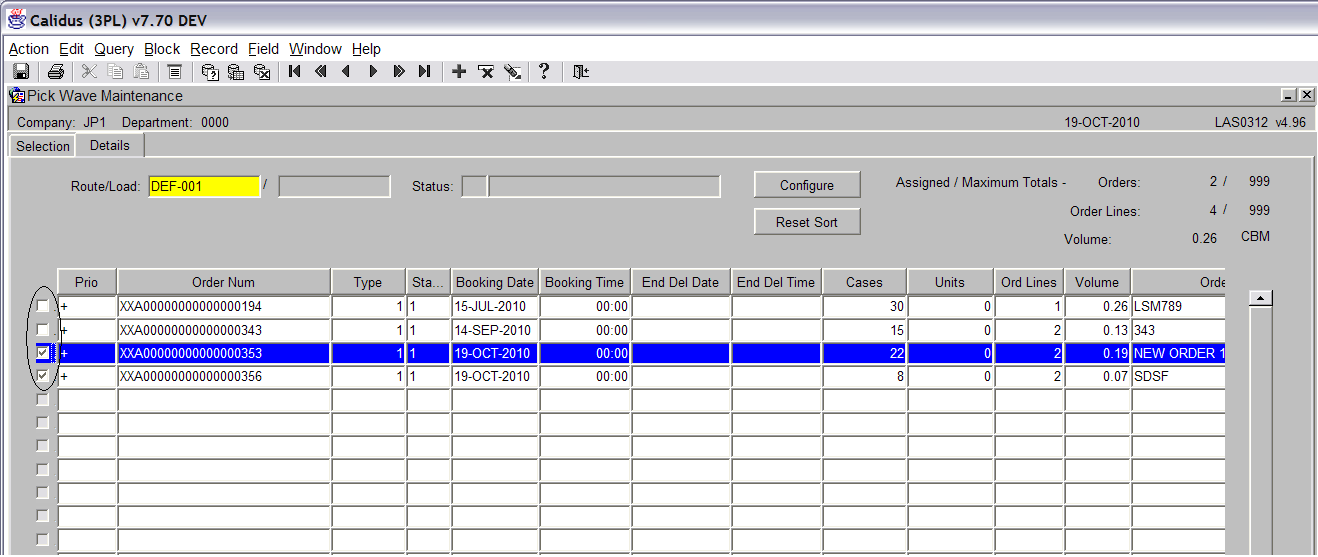Sort by the End Del Date column header

click(x=680, y=282)
